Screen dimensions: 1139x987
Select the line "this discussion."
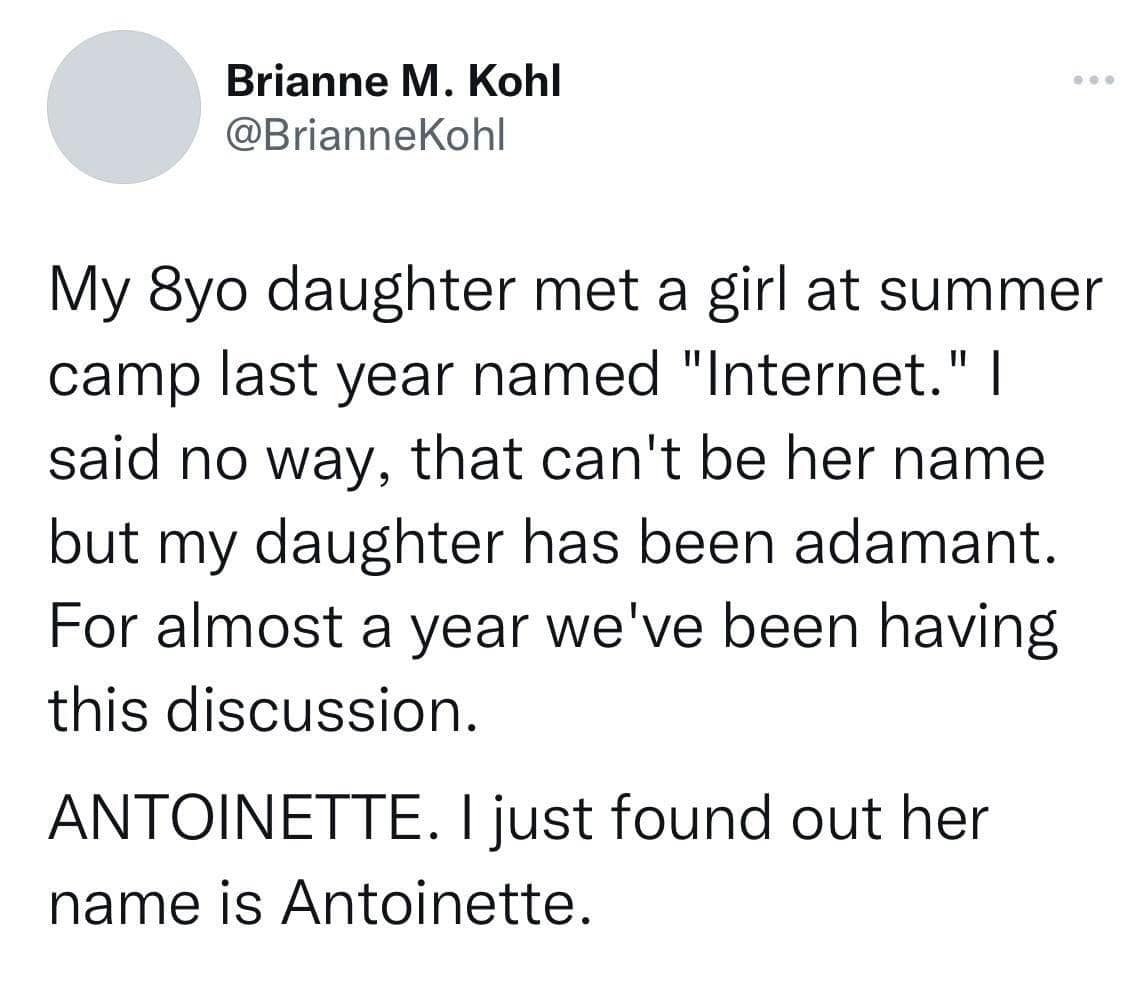[257, 709]
